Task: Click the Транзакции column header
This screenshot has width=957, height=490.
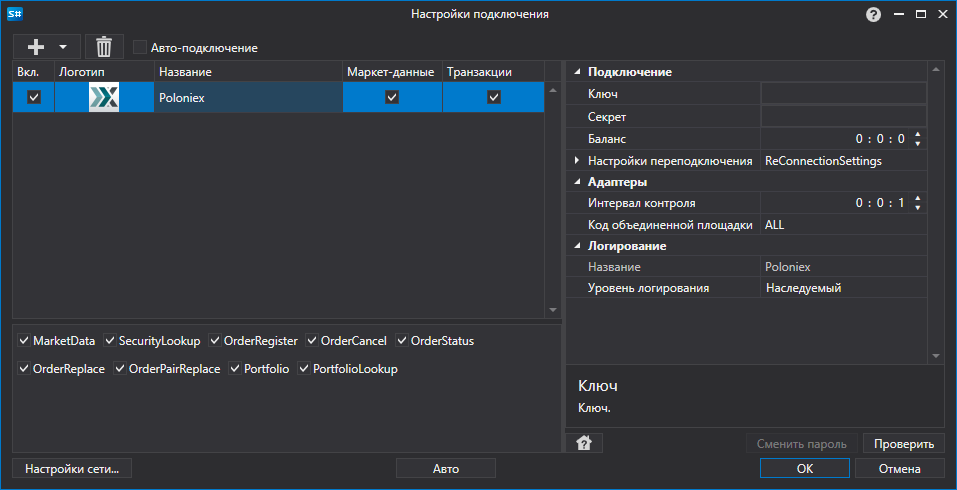Action: tap(493, 72)
